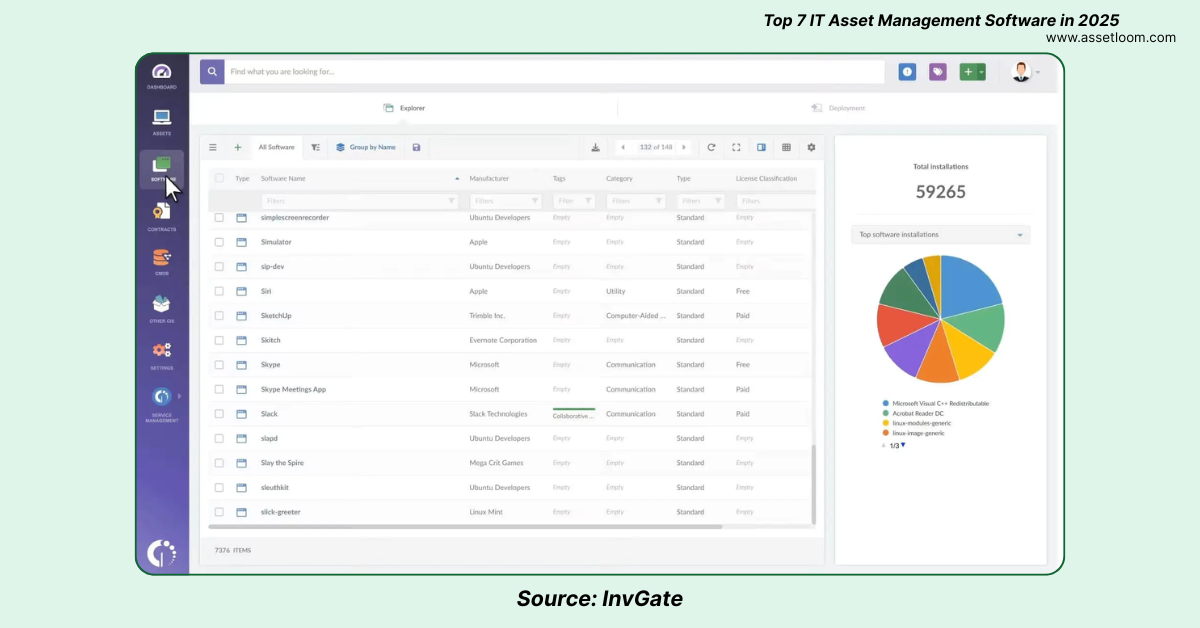Viewport: 1200px width, 628px height.
Task: Switch to the Deployment tab
Action: 838,108
